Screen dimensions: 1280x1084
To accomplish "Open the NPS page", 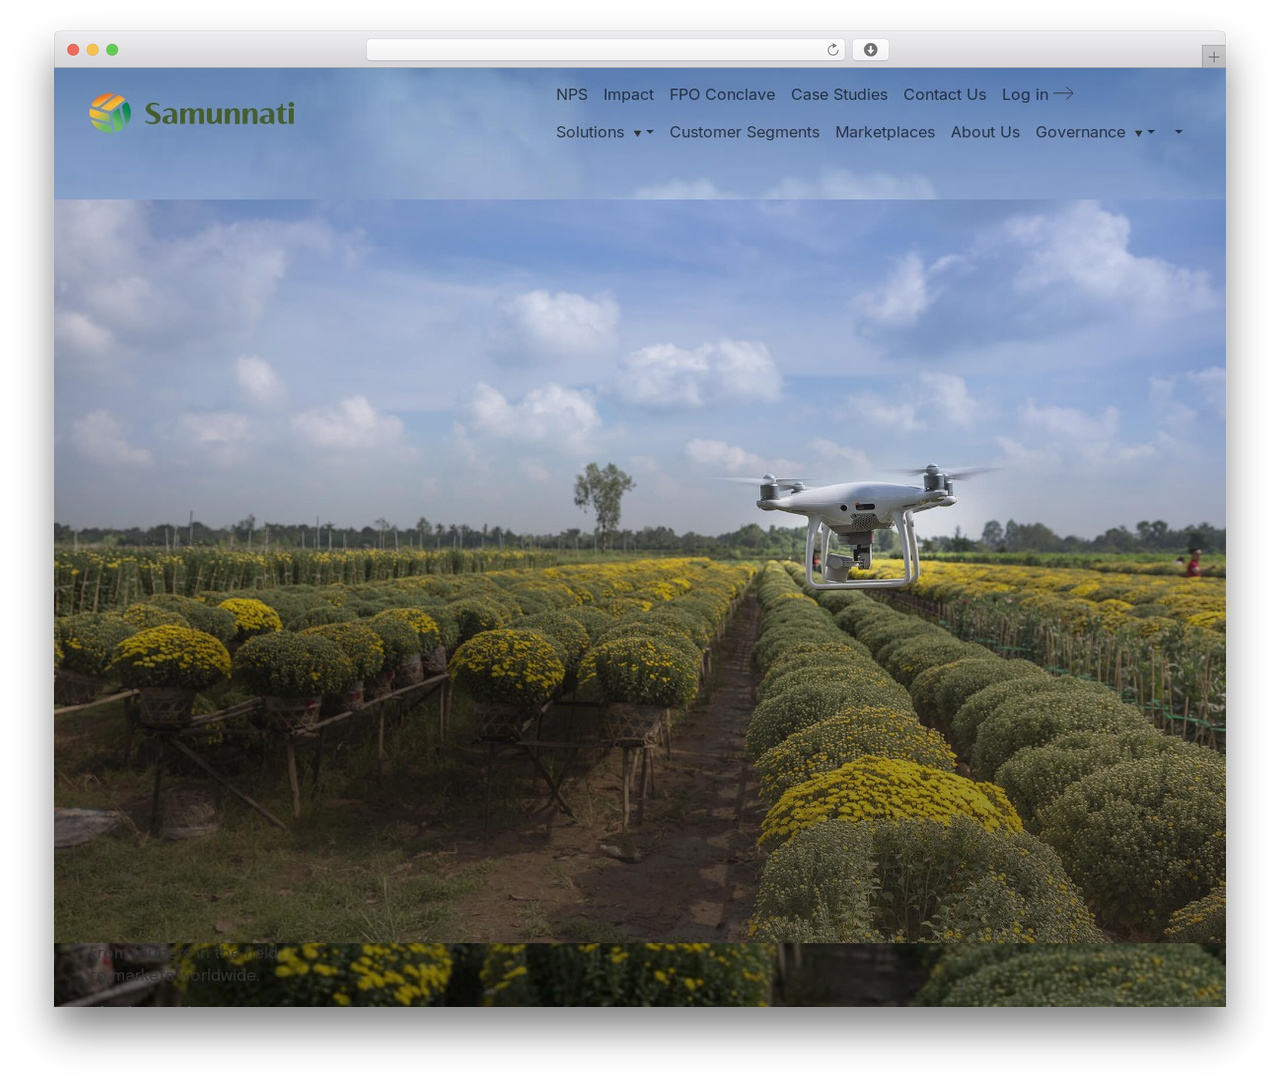I will pos(572,94).
